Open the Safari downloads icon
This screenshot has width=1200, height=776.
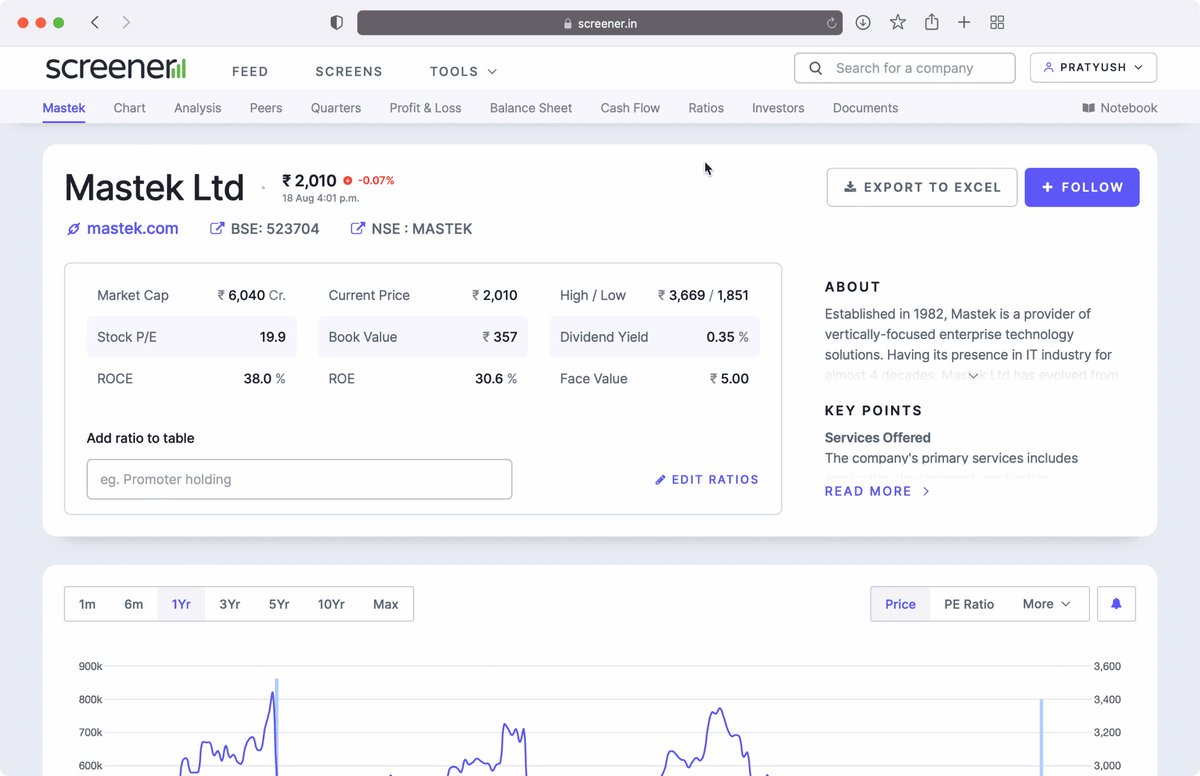[x=863, y=22]
